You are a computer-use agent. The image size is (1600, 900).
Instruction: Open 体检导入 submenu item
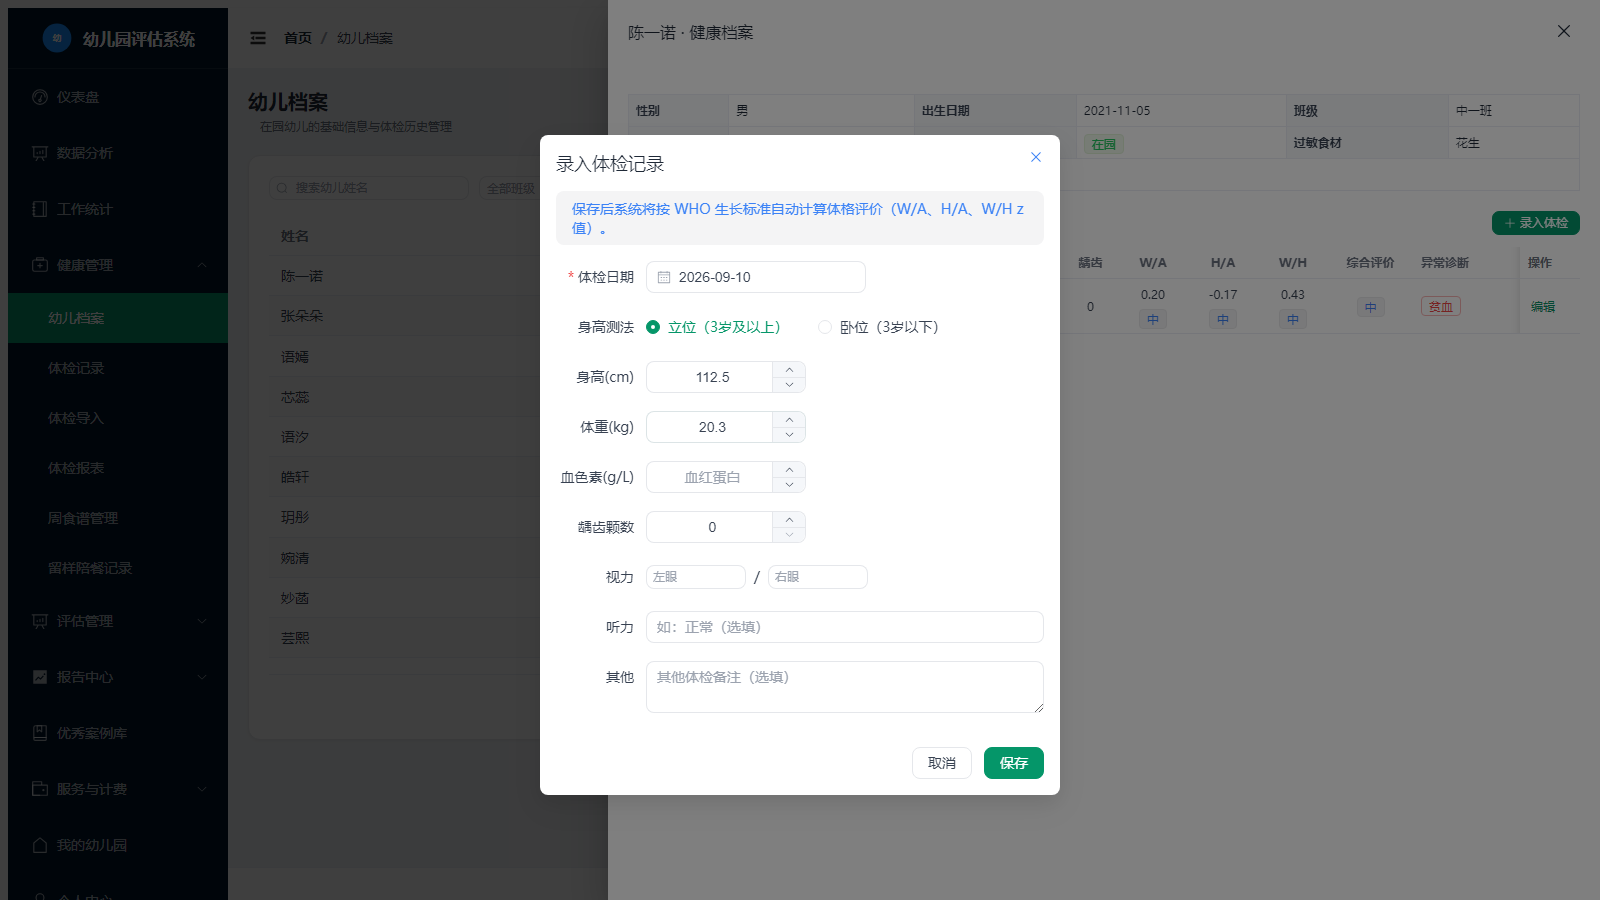(118, 418)
